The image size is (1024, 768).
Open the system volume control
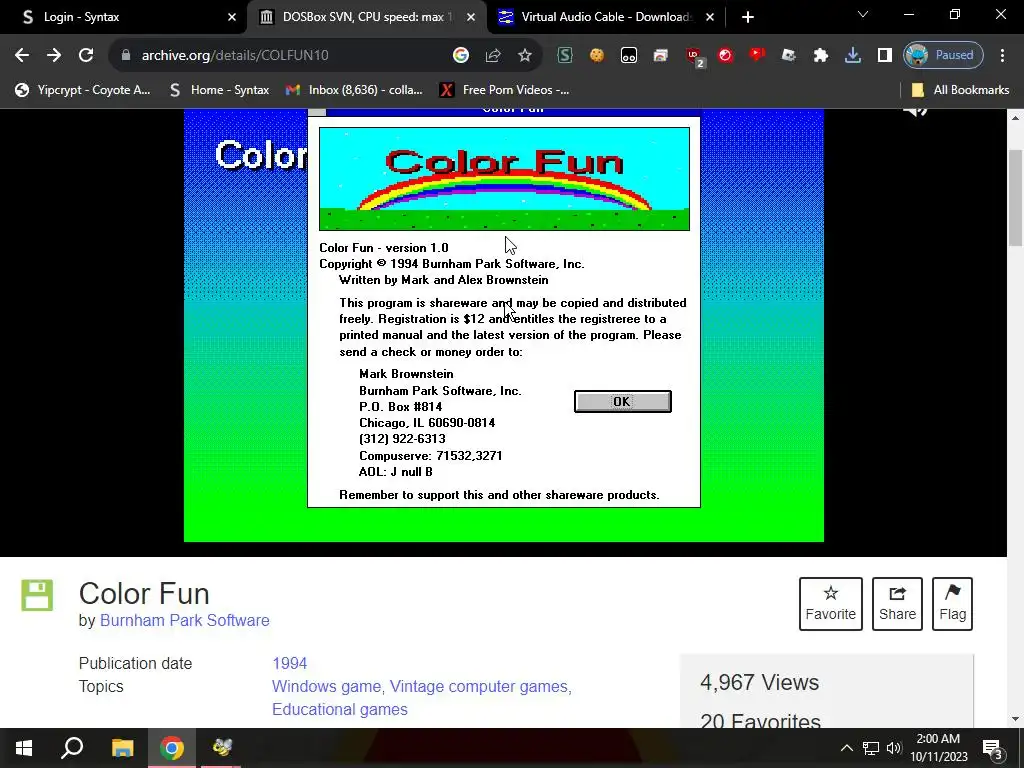[x=894, y=748]
